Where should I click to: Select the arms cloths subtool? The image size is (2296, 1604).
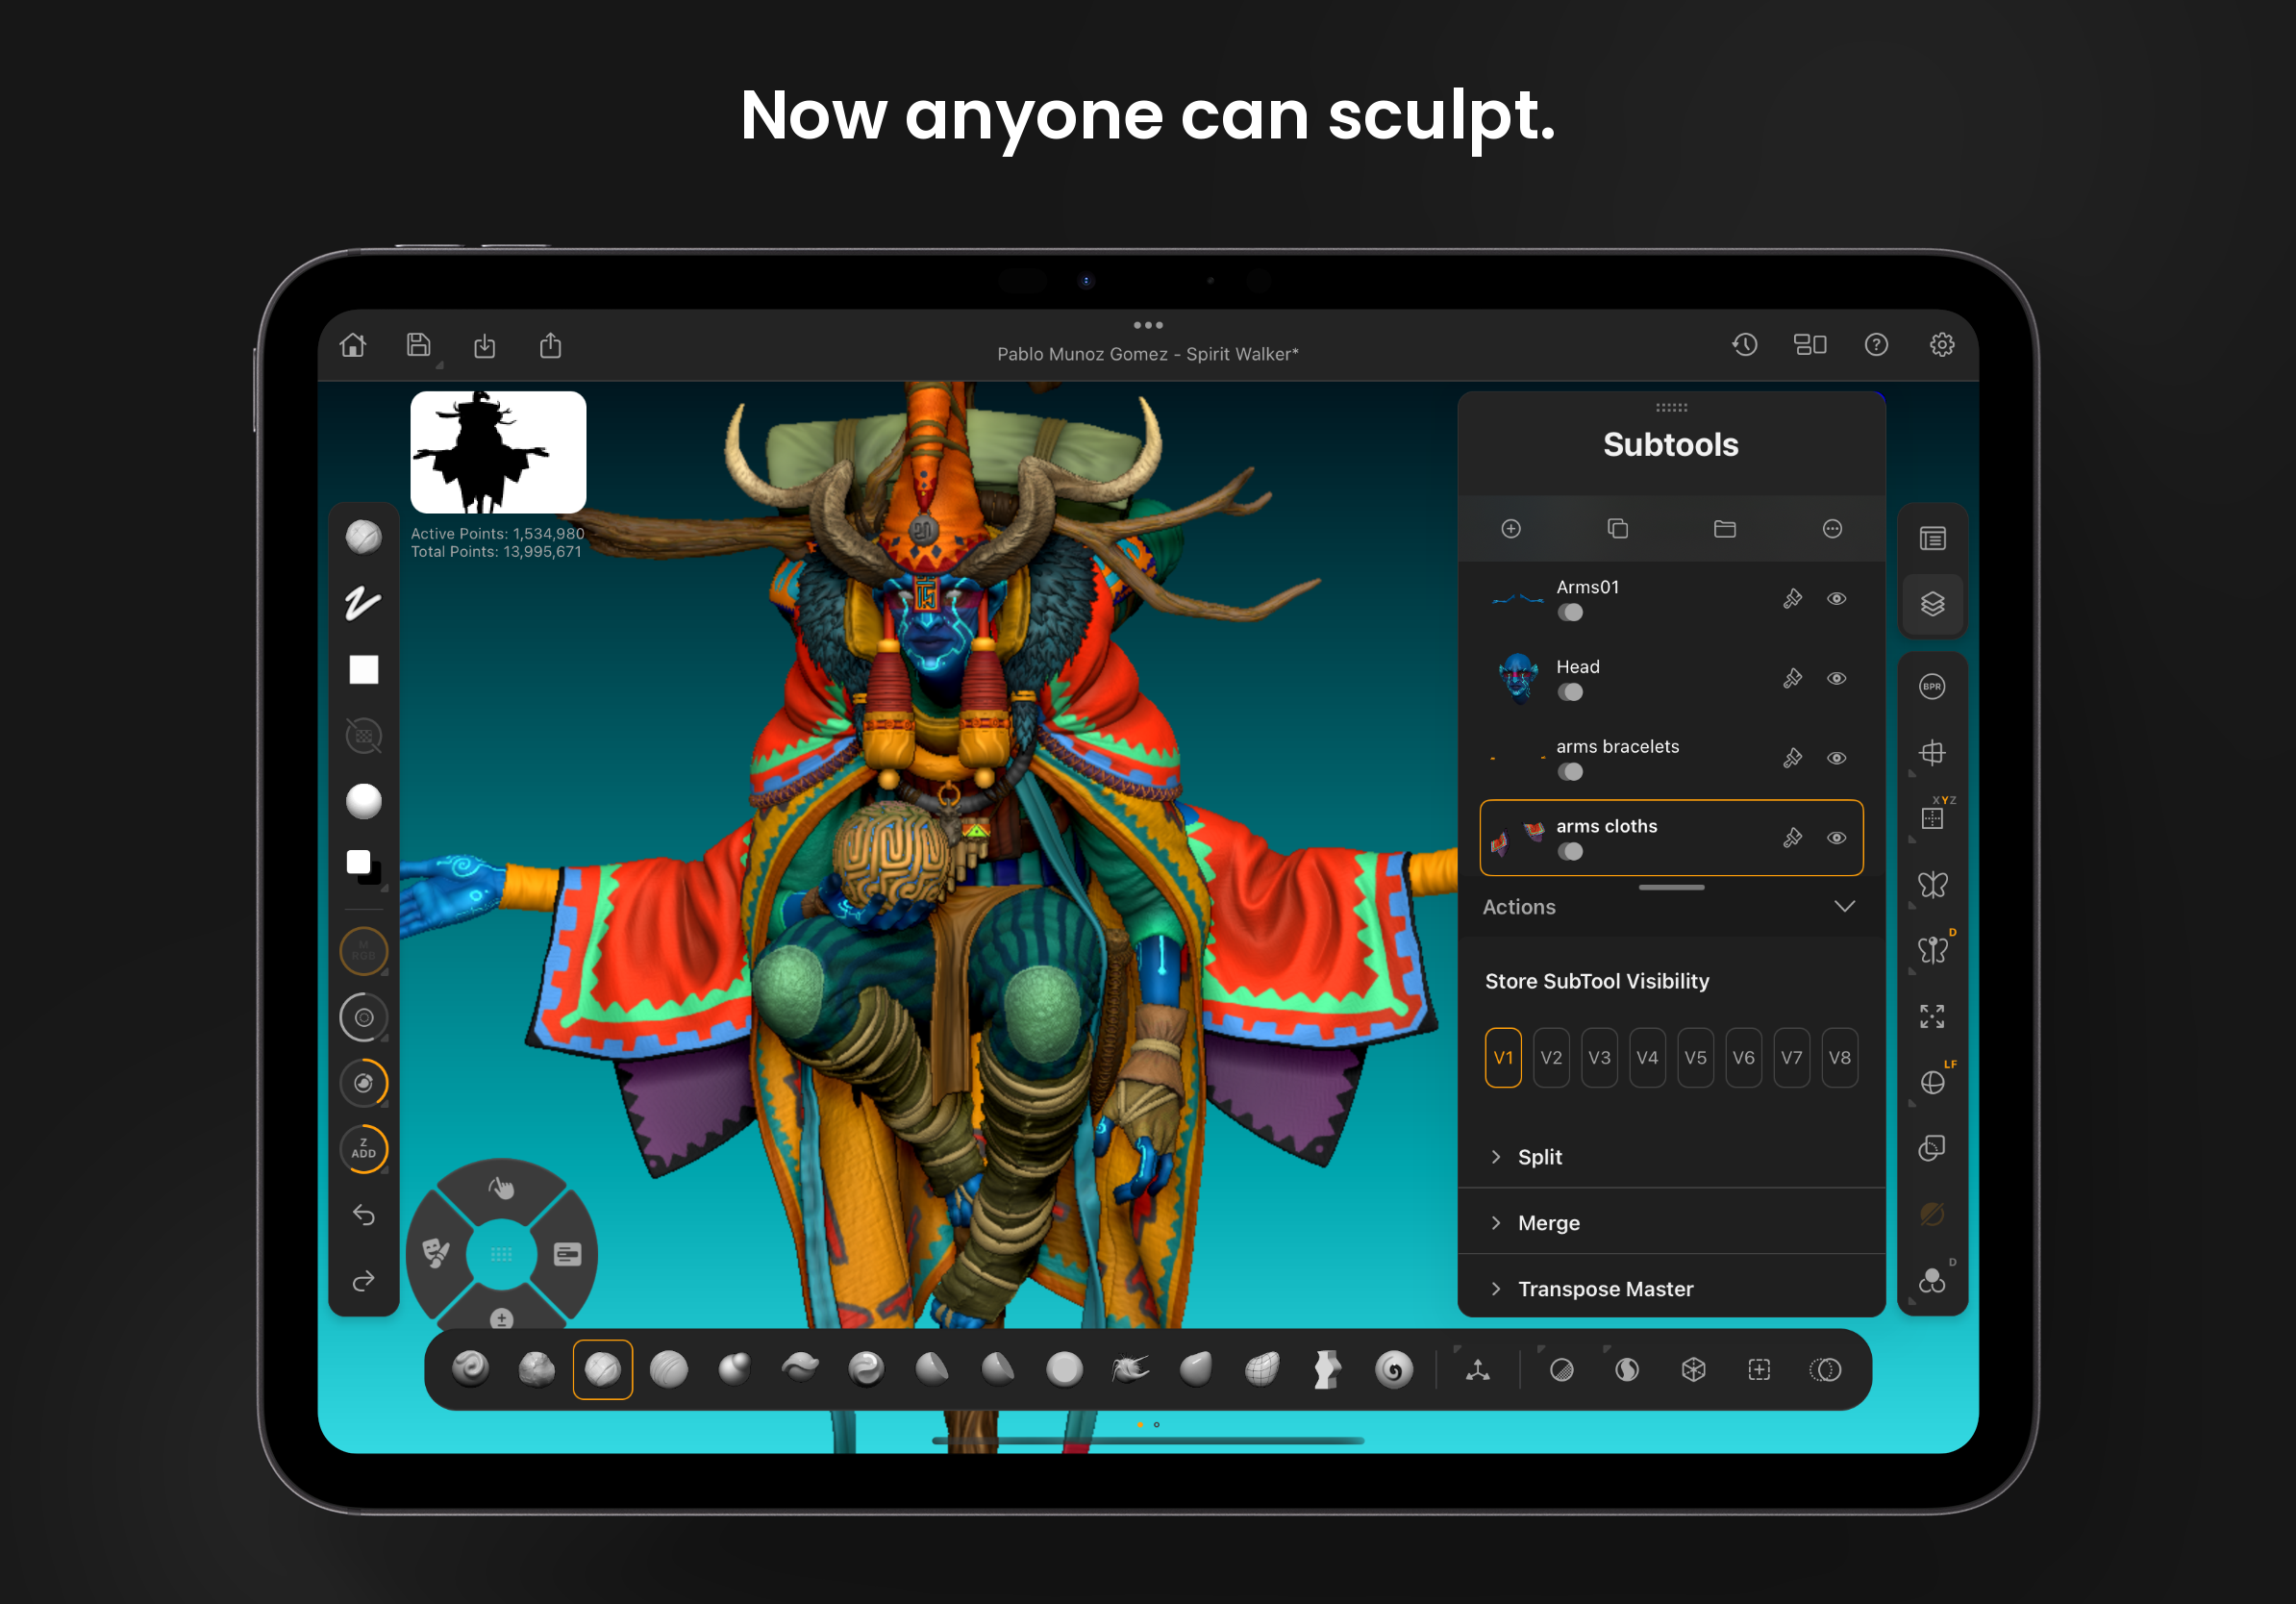coord(1671,838)
